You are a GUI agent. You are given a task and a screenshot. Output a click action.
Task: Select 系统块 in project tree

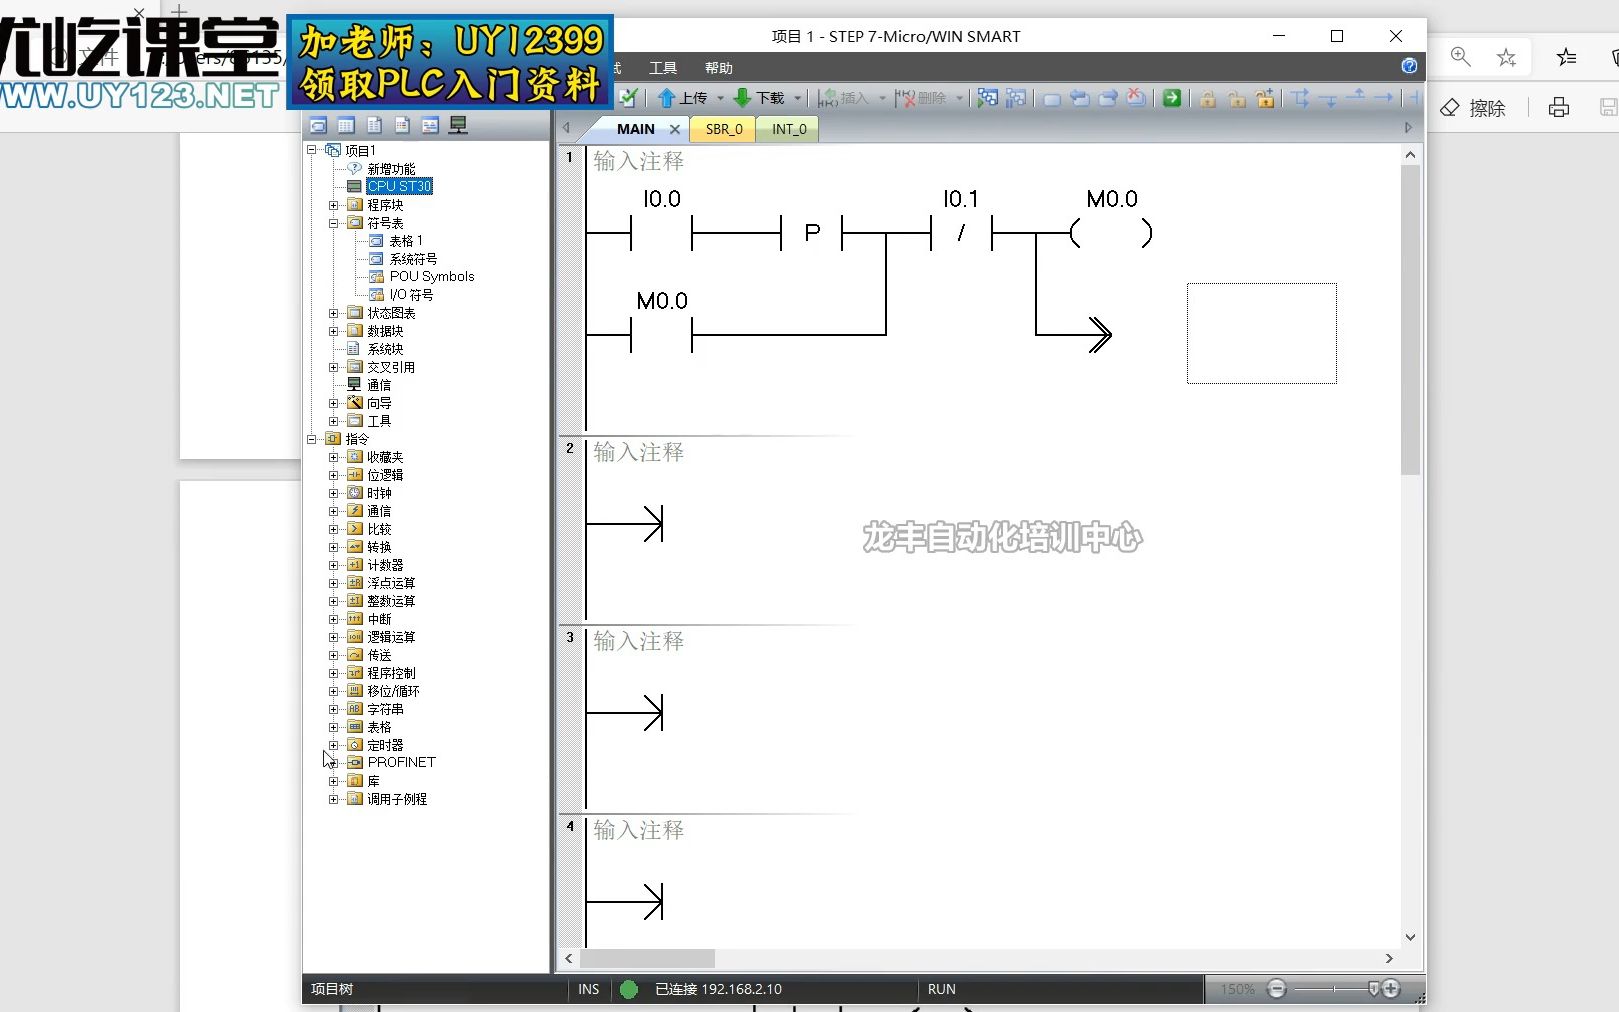coord(385,349)
